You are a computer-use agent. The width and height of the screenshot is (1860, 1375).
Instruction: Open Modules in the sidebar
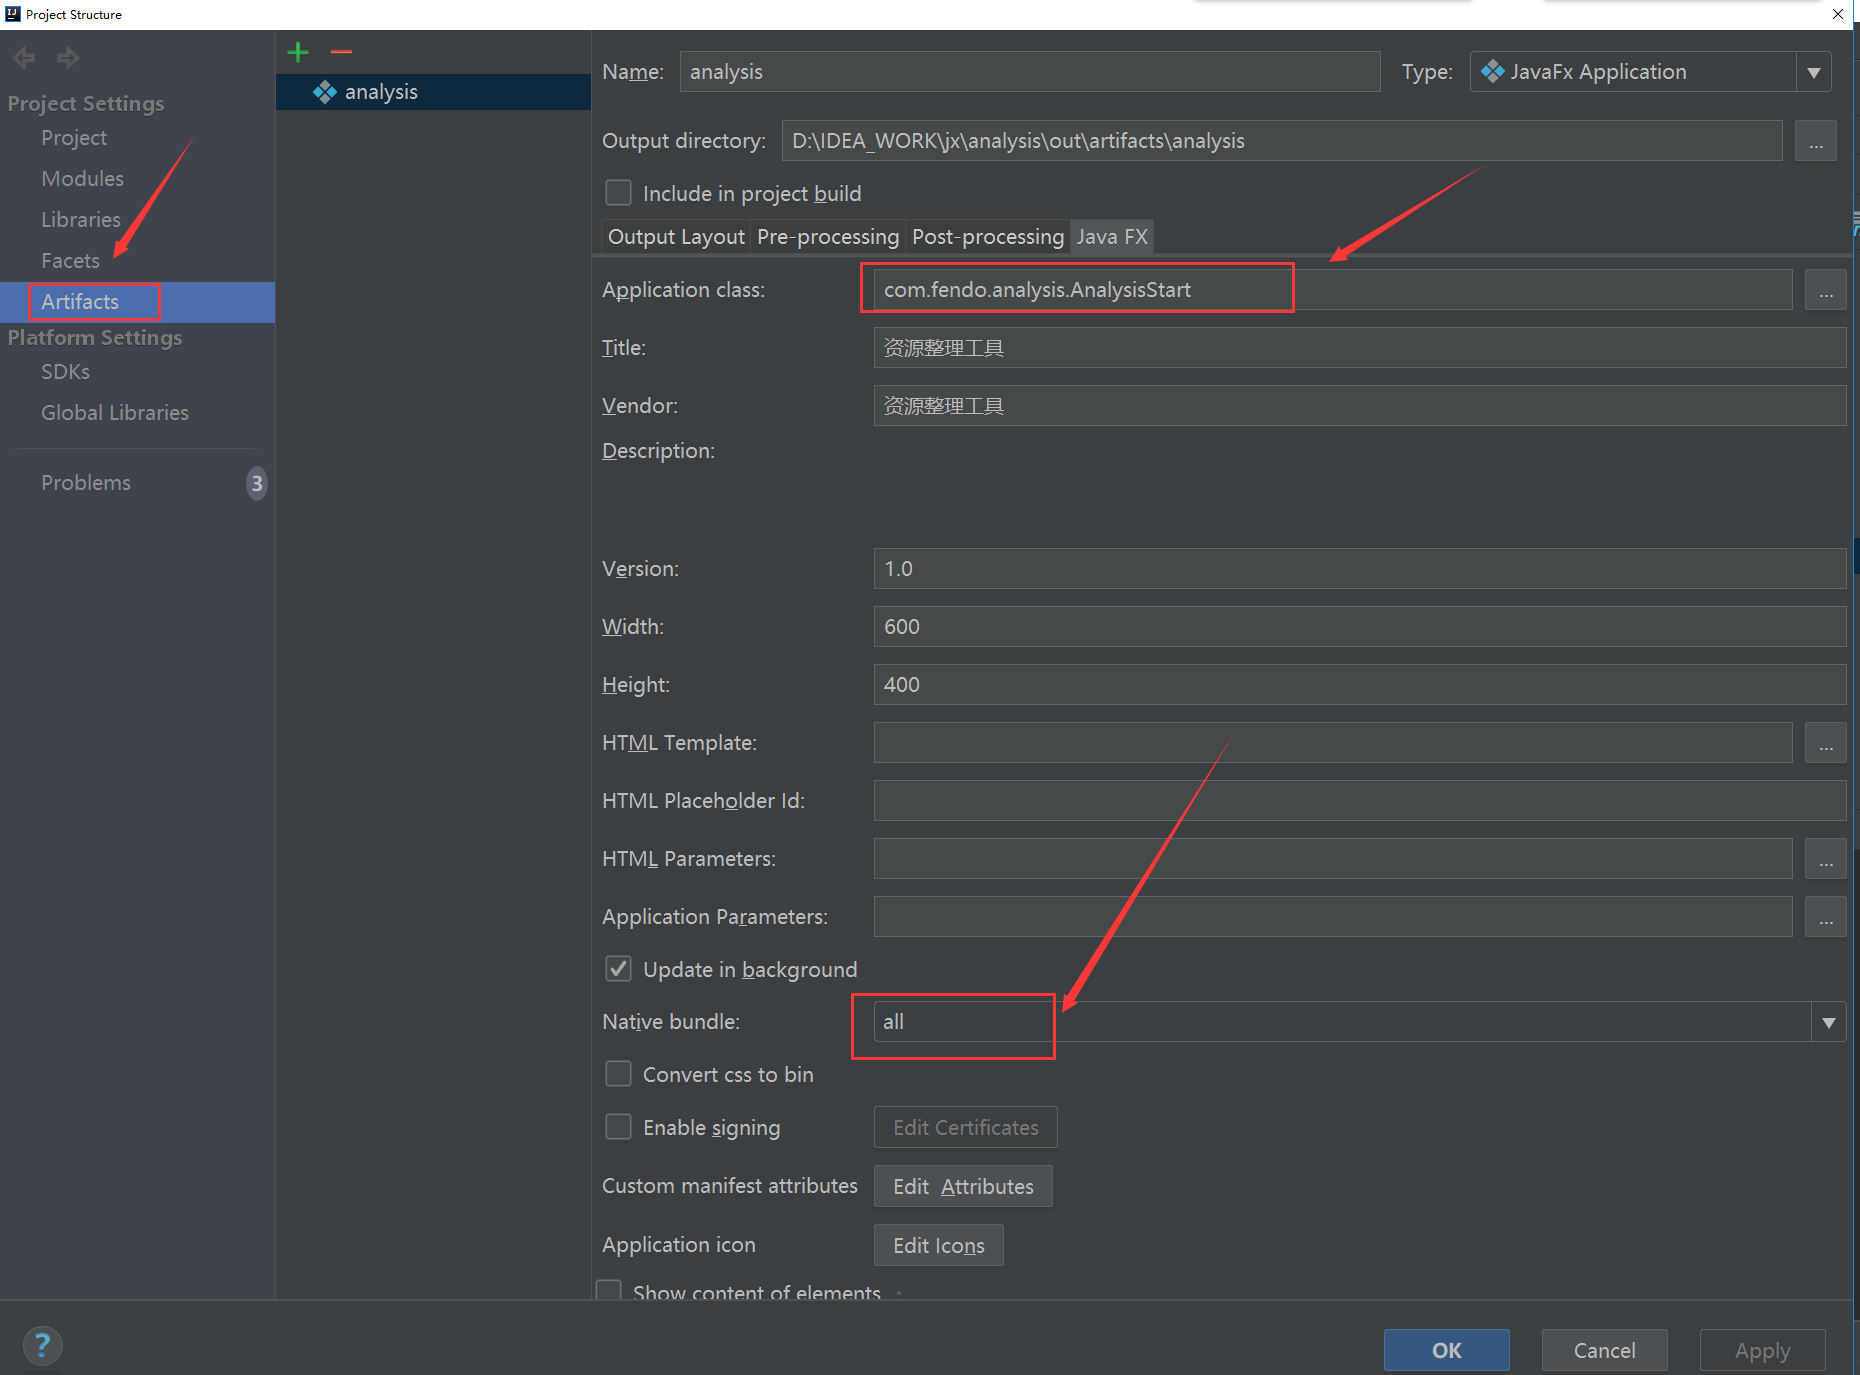click(82, 179)
